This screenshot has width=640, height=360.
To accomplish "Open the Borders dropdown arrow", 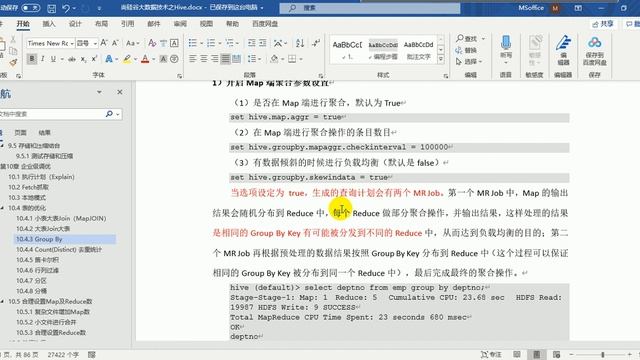I will click(x=301, y=59).
